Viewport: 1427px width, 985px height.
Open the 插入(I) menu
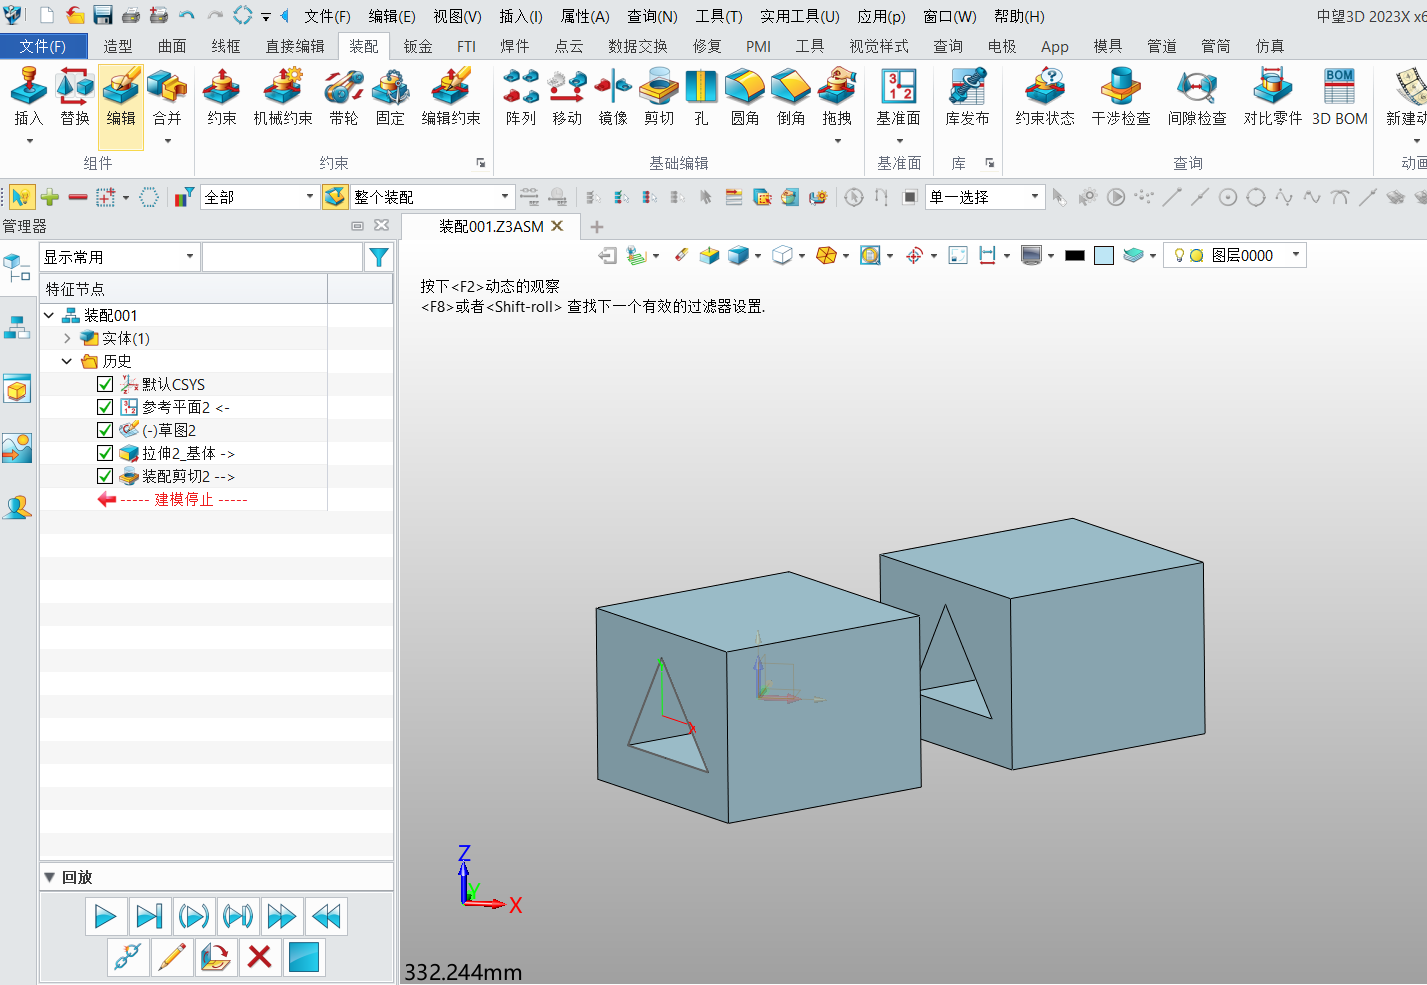coord(520,16)
